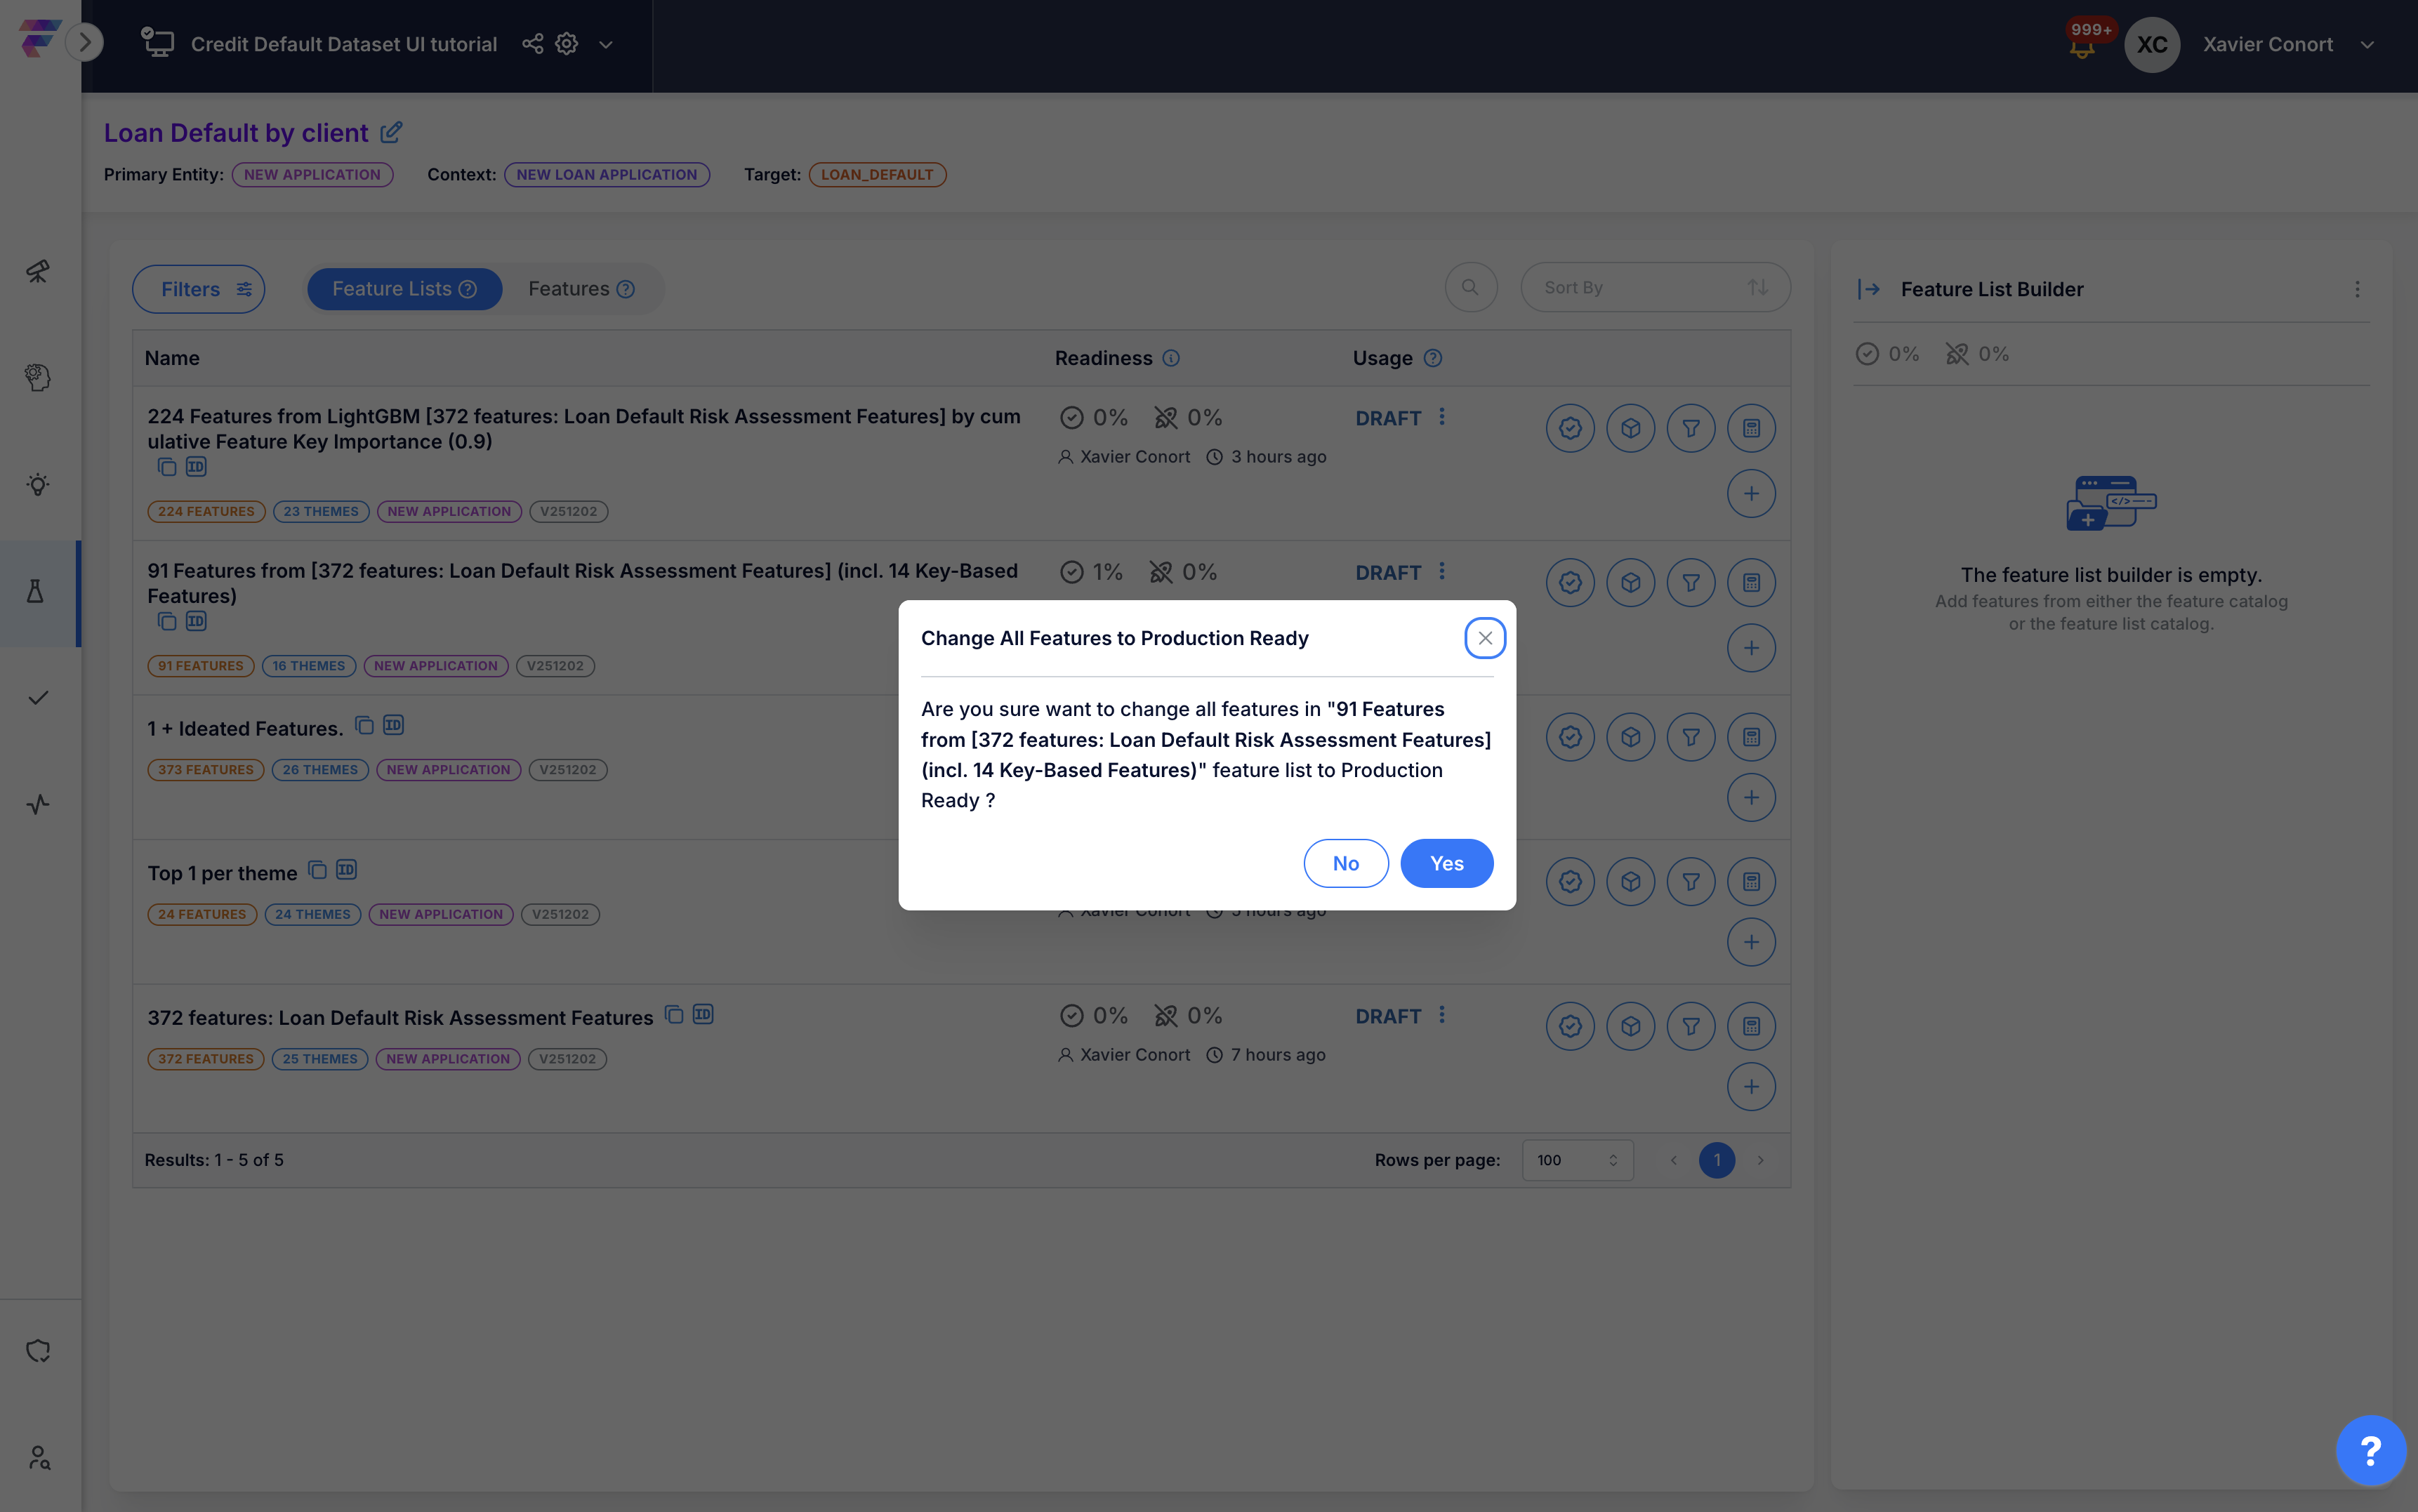Close the Production Ready dialog
This screenshot has height=1512, width=2418.
click(x=1484, y=638)
